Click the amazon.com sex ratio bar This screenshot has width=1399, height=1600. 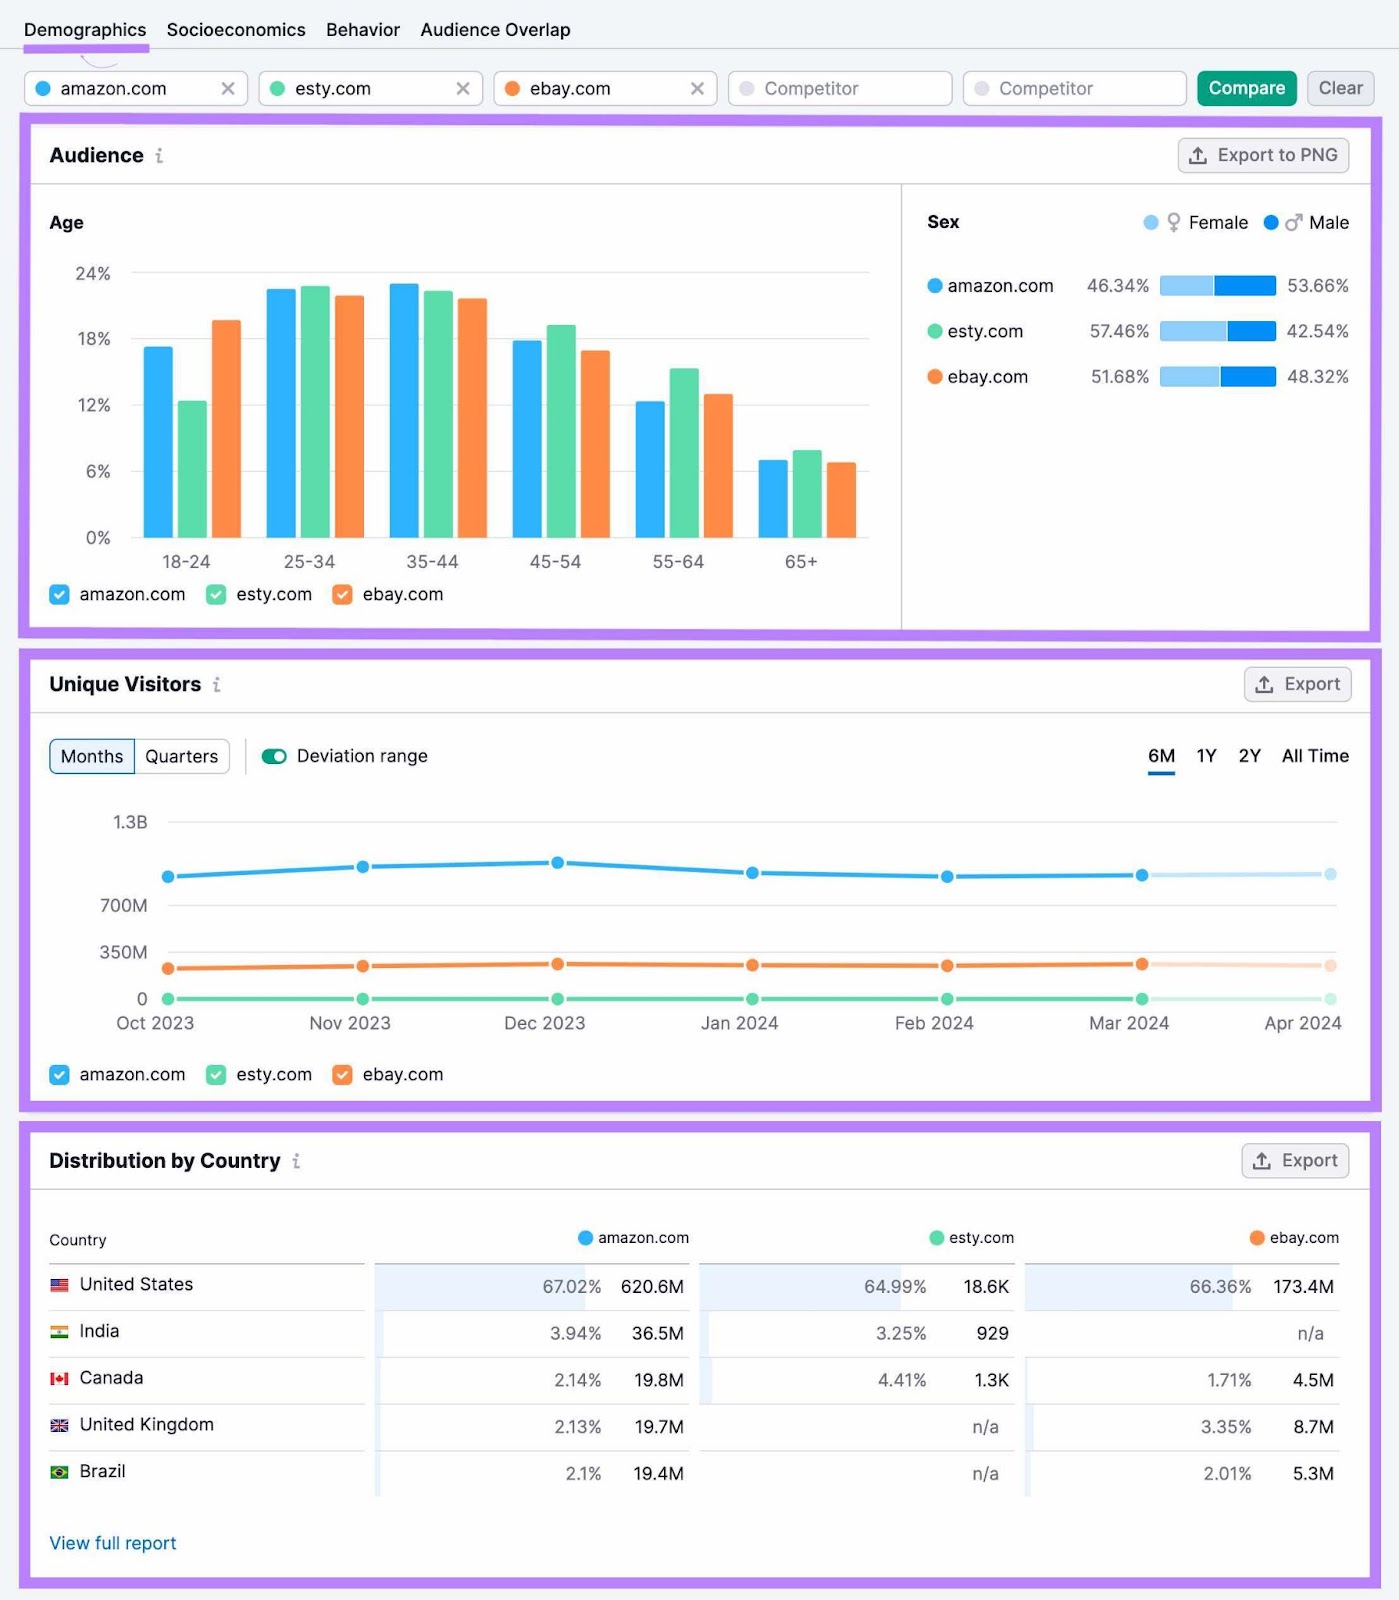click(x=1217, y=286)
